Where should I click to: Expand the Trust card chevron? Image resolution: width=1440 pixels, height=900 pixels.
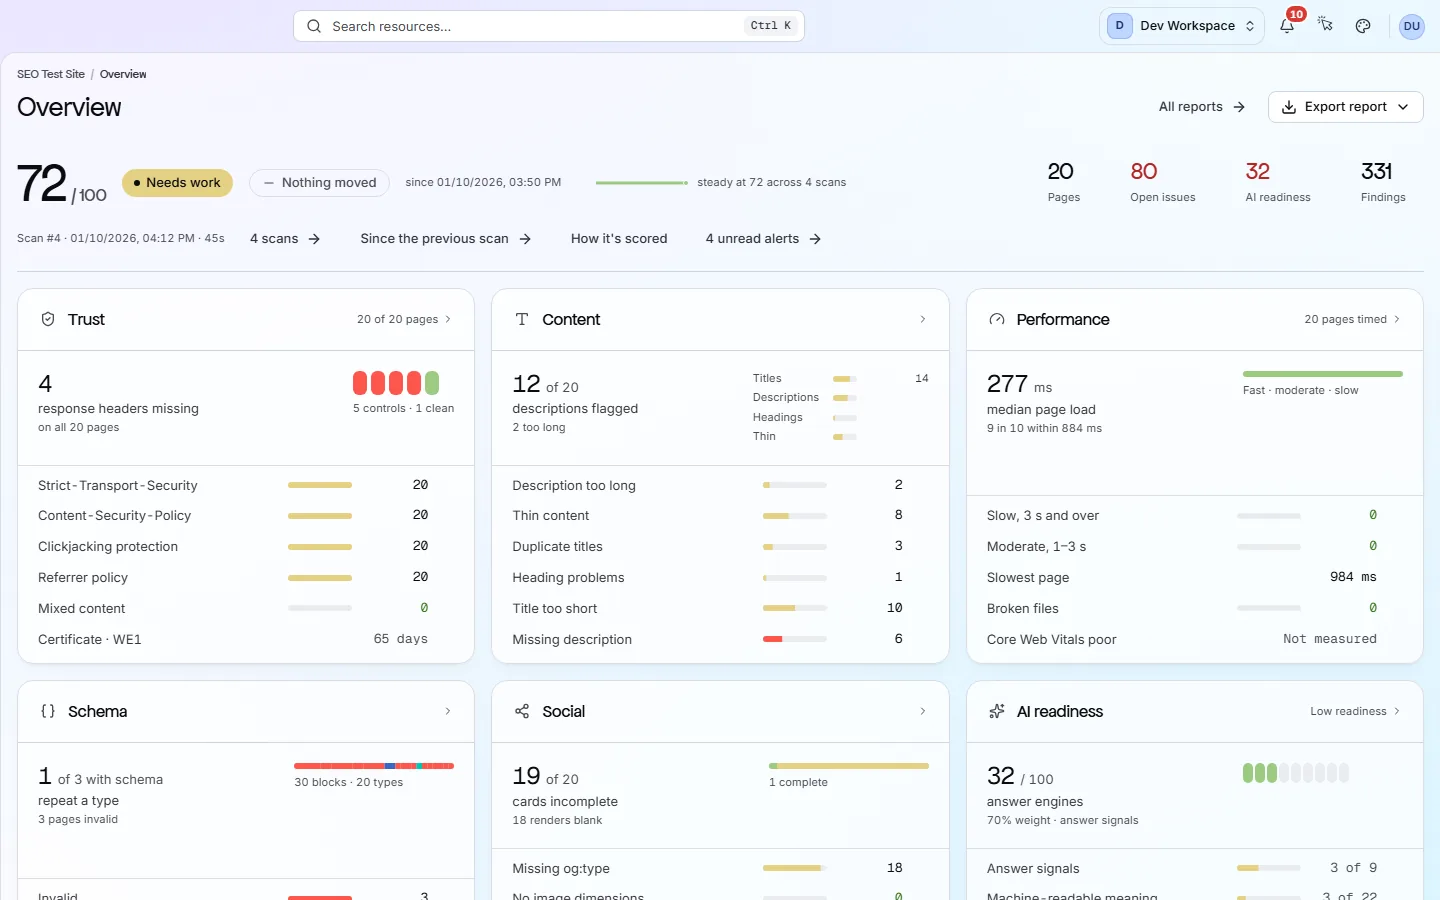pyautogui.click(x=447, y=319)
